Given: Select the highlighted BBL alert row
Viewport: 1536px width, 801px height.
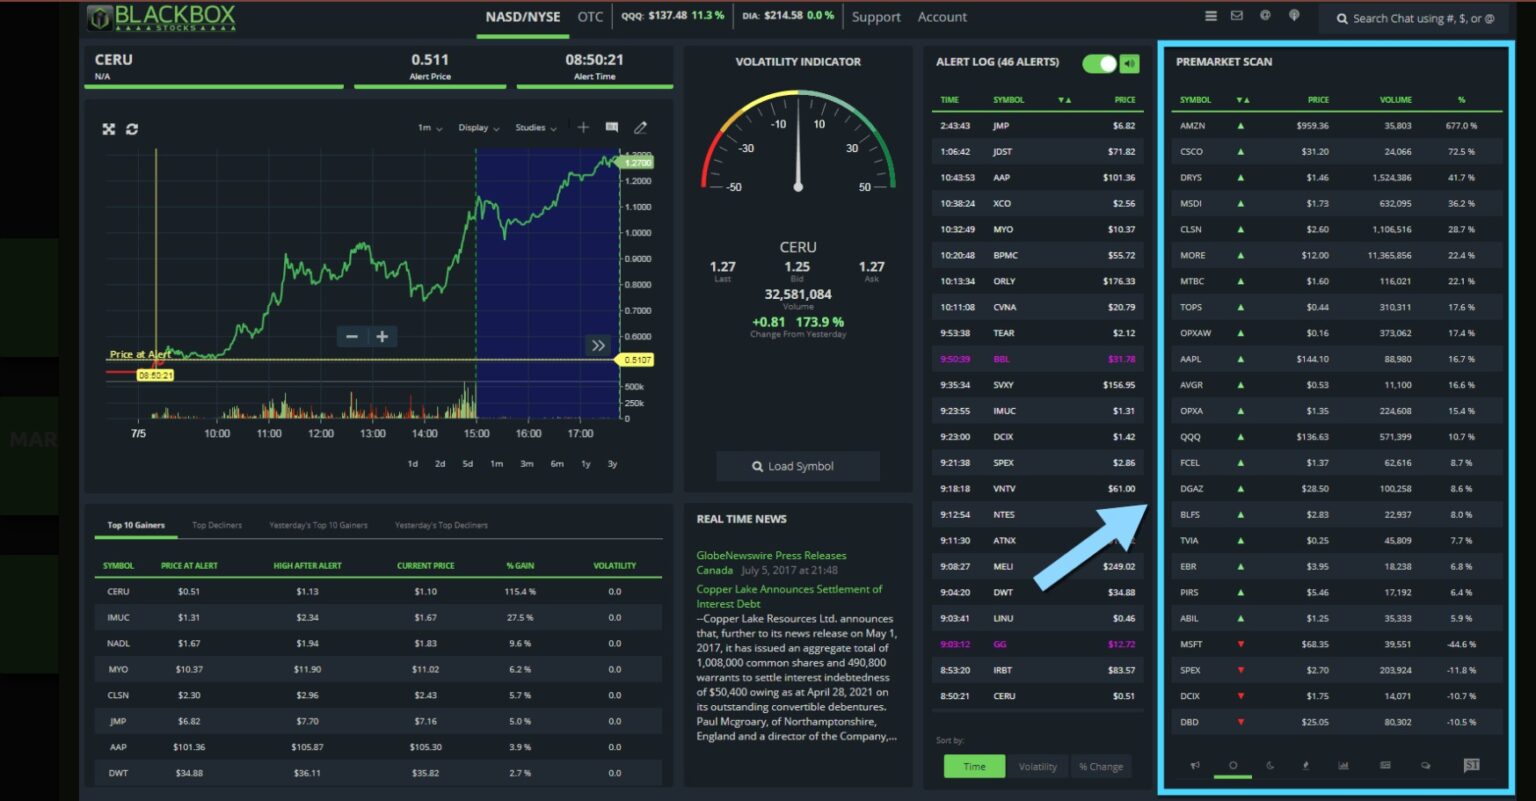Looking at the screenshot, I should click(x=1037, y=359).
